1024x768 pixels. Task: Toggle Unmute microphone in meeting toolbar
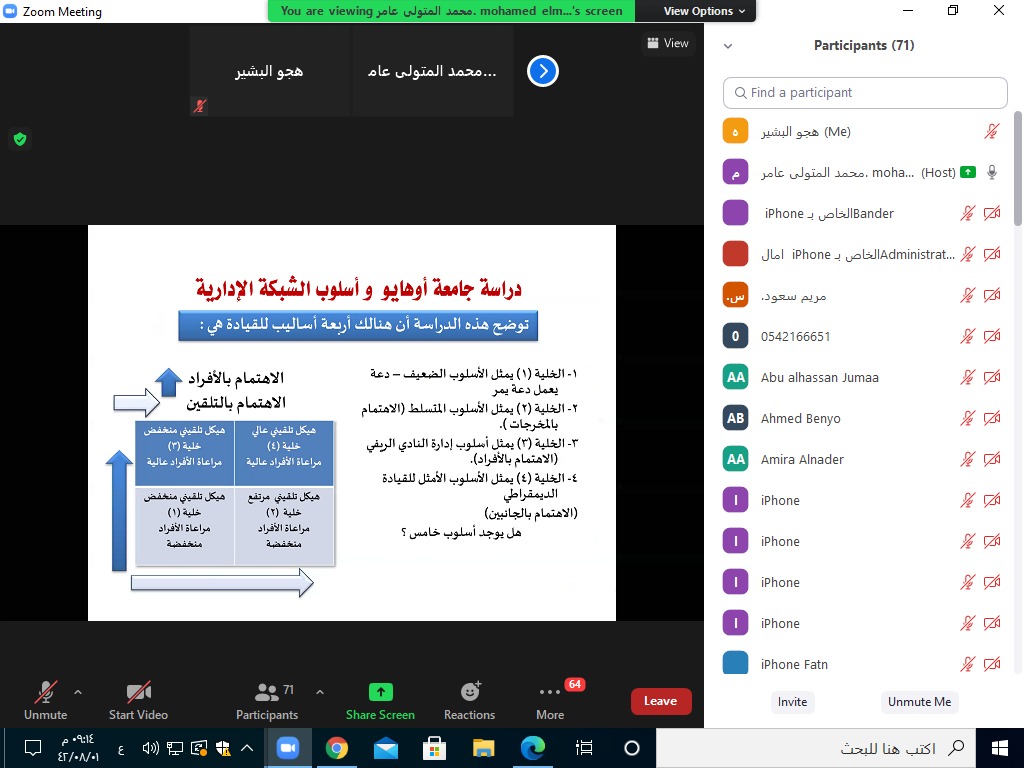pyautogui.click(x=45, y=692)
